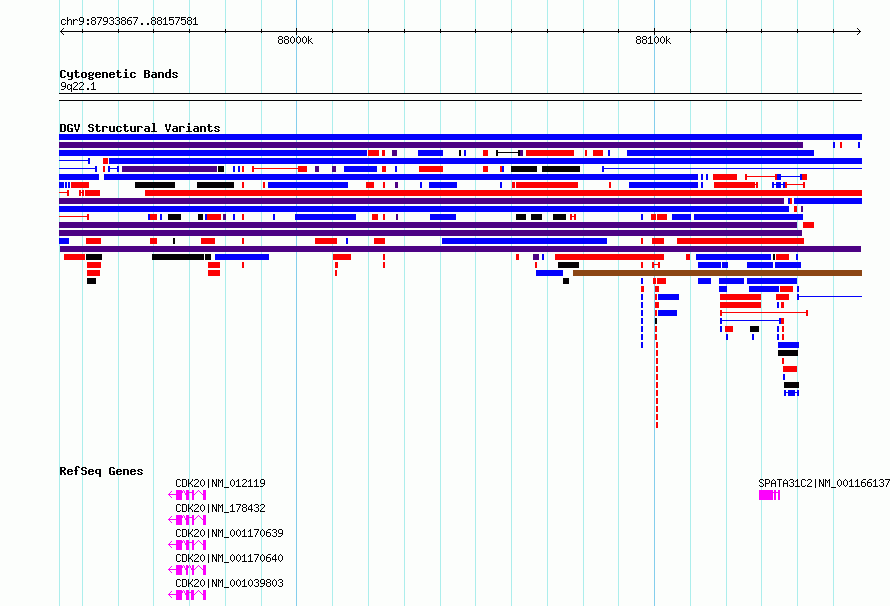Click the right arrowhead of the ruler

click(859, 32)
